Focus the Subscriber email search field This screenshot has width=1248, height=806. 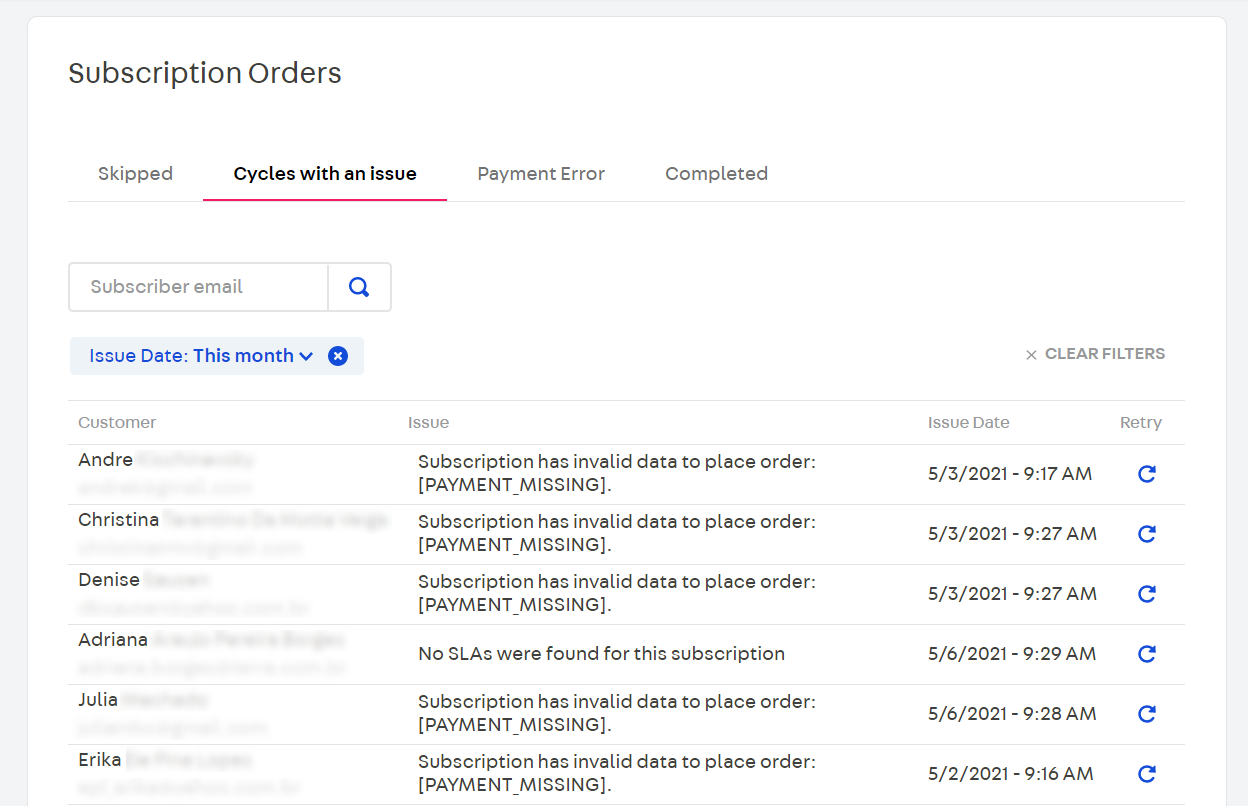click(x=198, y=287)
